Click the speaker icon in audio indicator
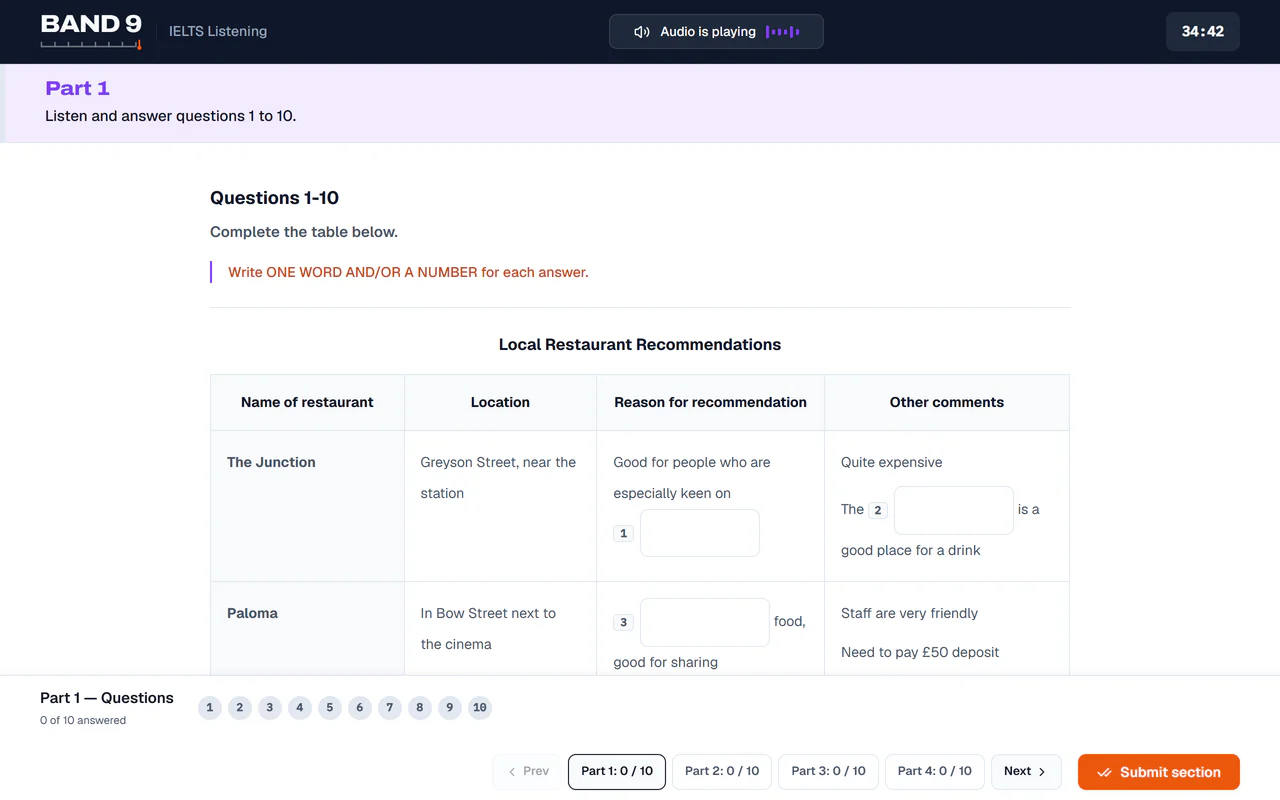The width and height of the screenshot is (1280, 800). click(x=642, y=32)
